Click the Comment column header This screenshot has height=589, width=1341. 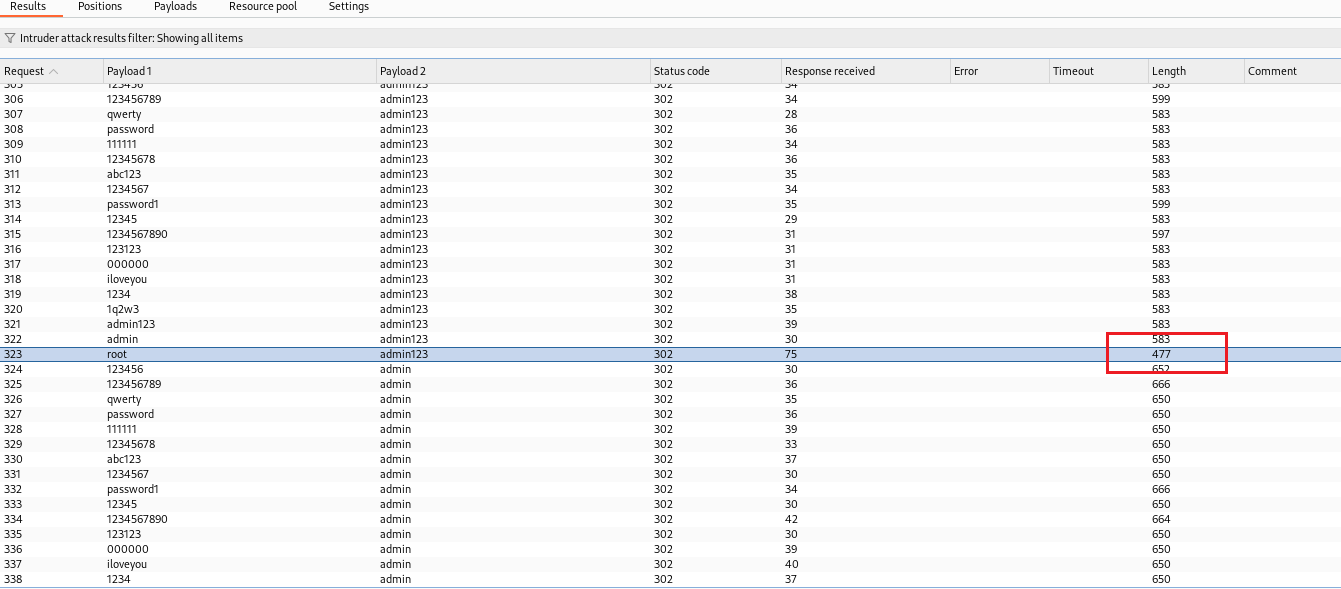(1272, 71)
